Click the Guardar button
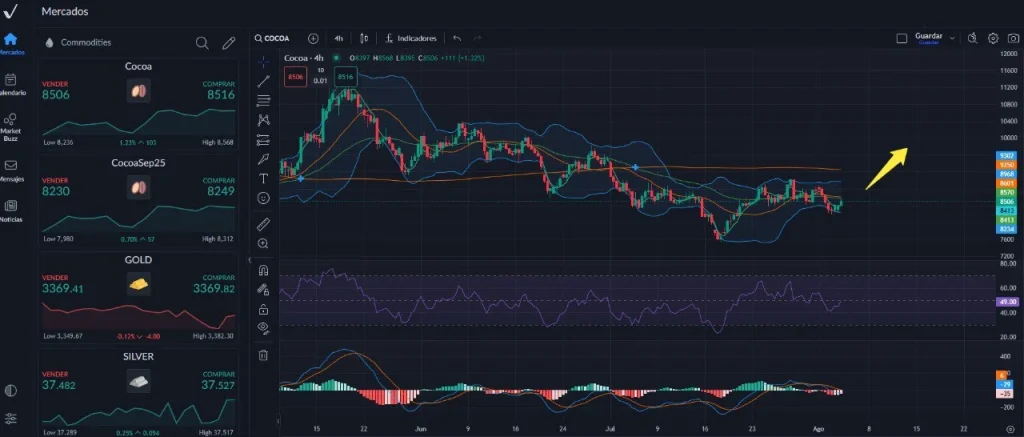This screenshot has width=1024, height=437. pos(929,38)
